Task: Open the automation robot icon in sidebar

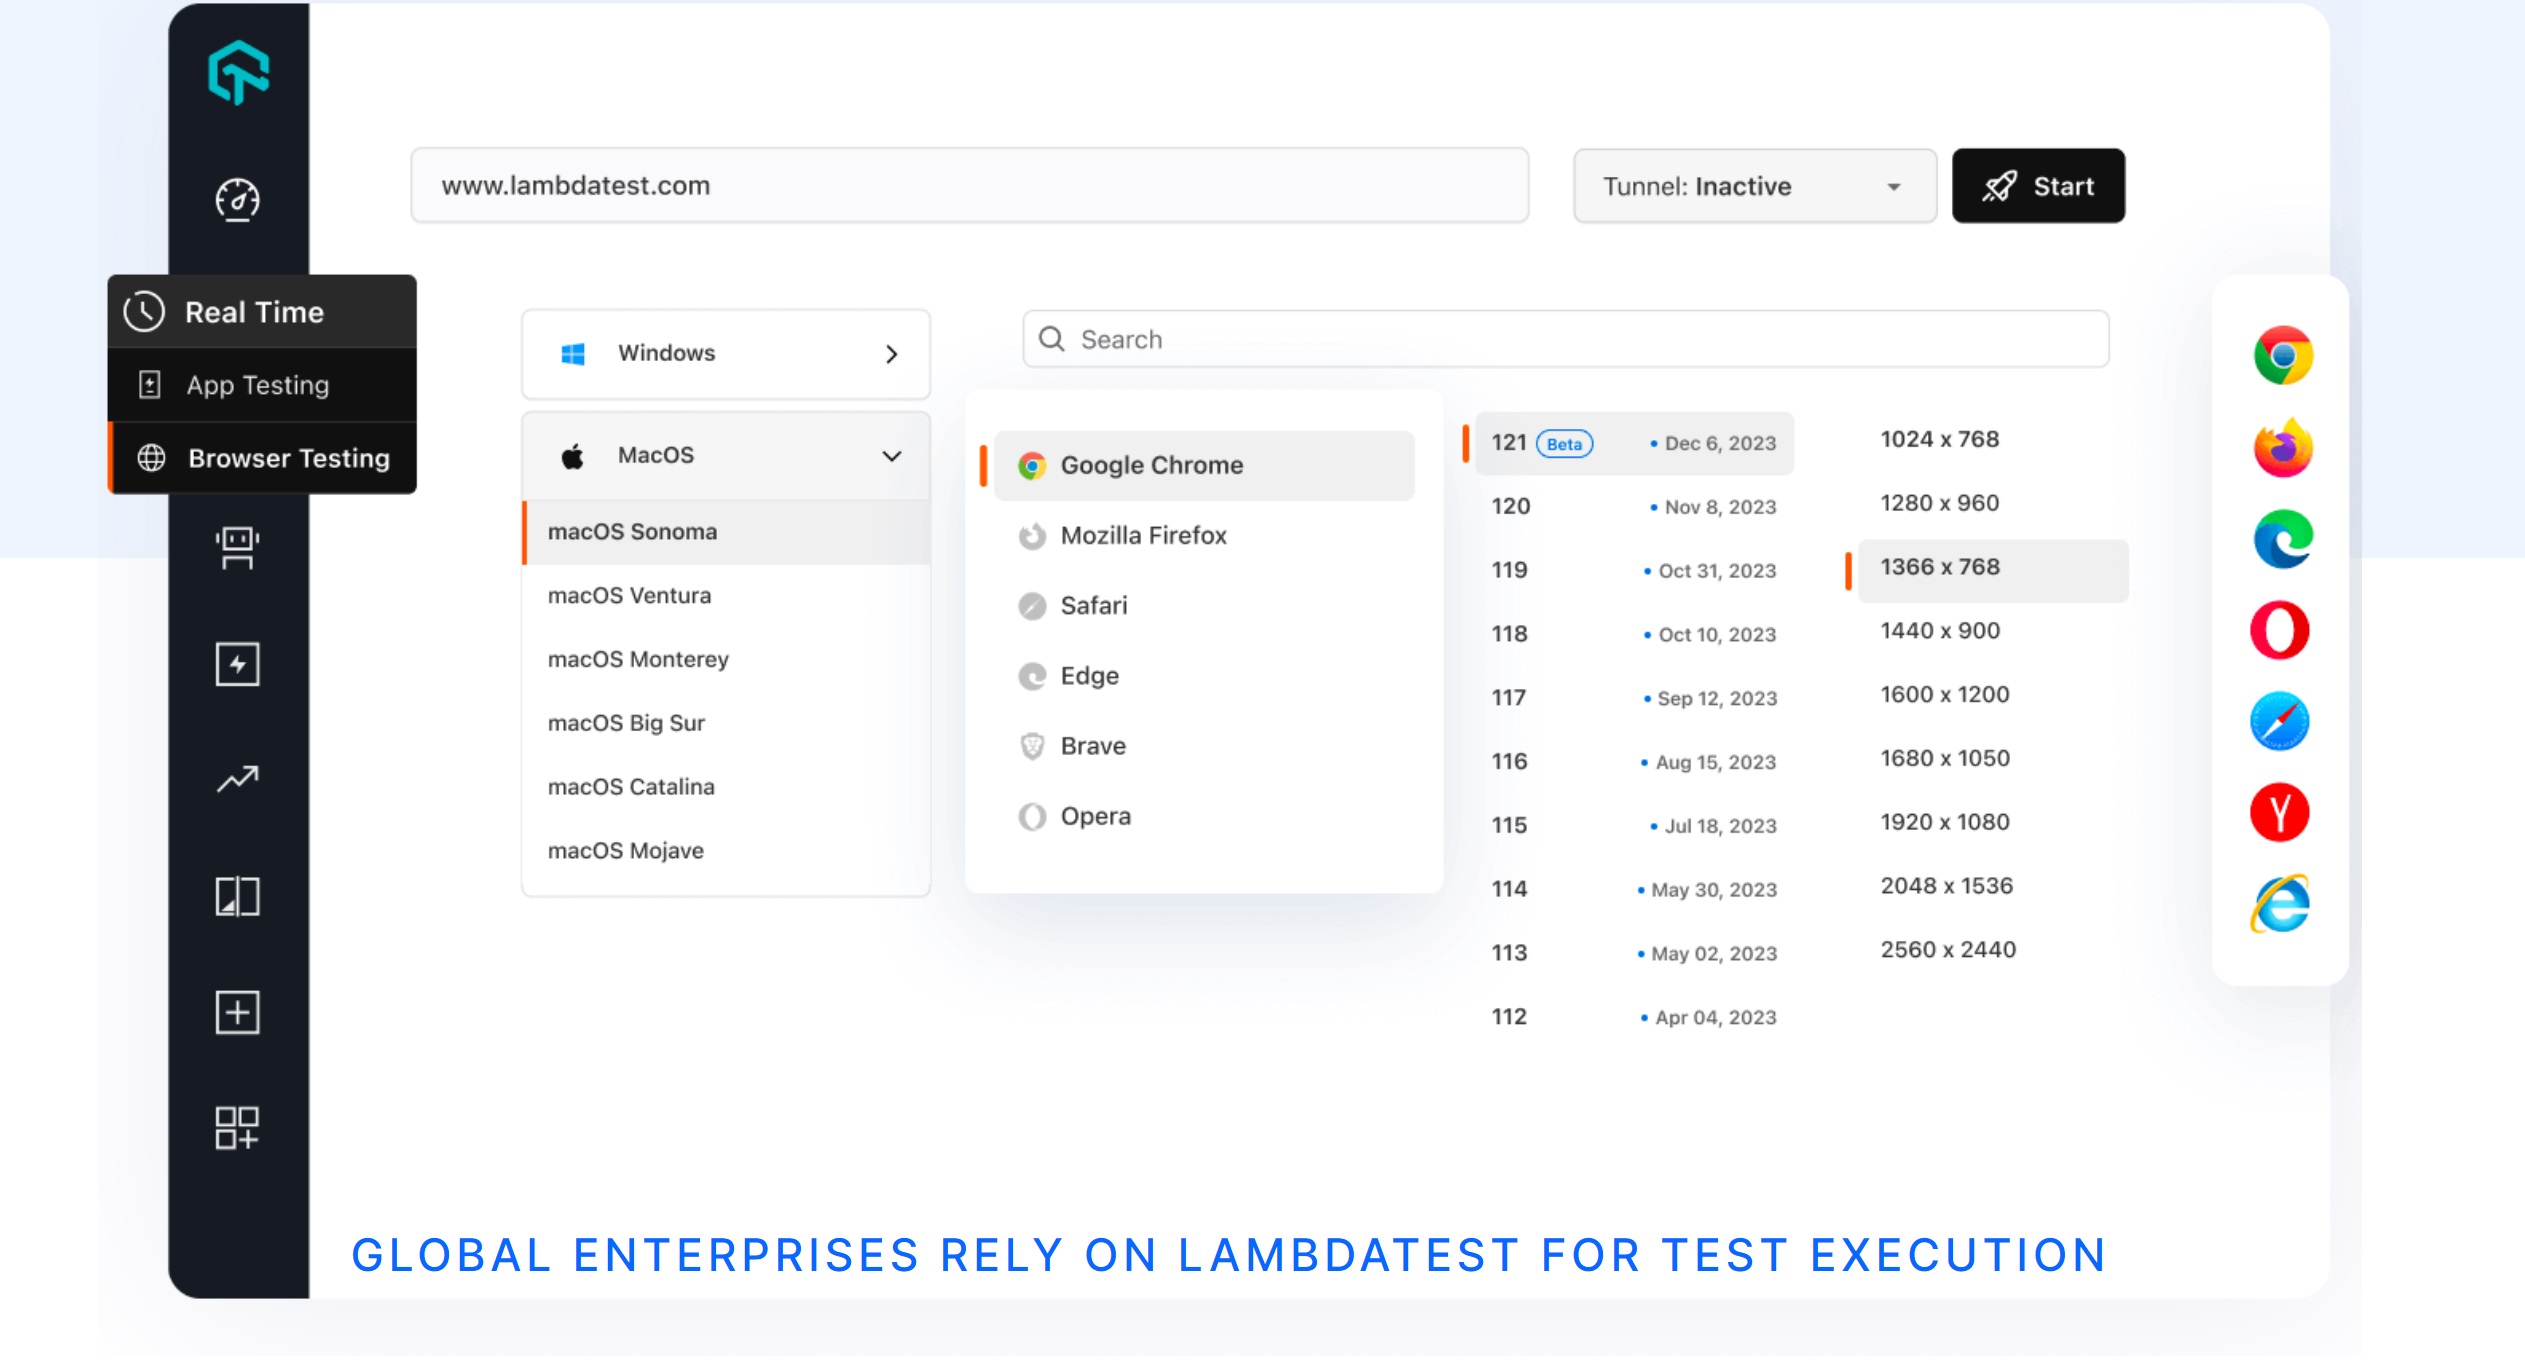Action: tap(238, 548)
